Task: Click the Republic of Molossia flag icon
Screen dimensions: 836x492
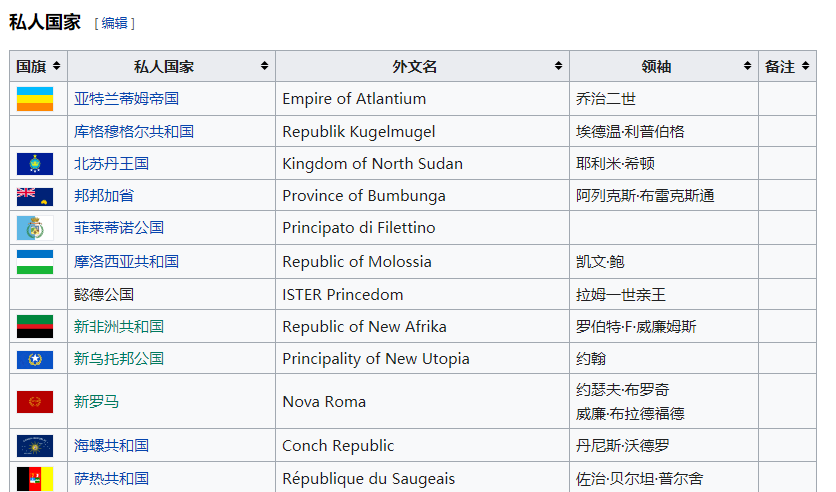Action: [35, 262]
